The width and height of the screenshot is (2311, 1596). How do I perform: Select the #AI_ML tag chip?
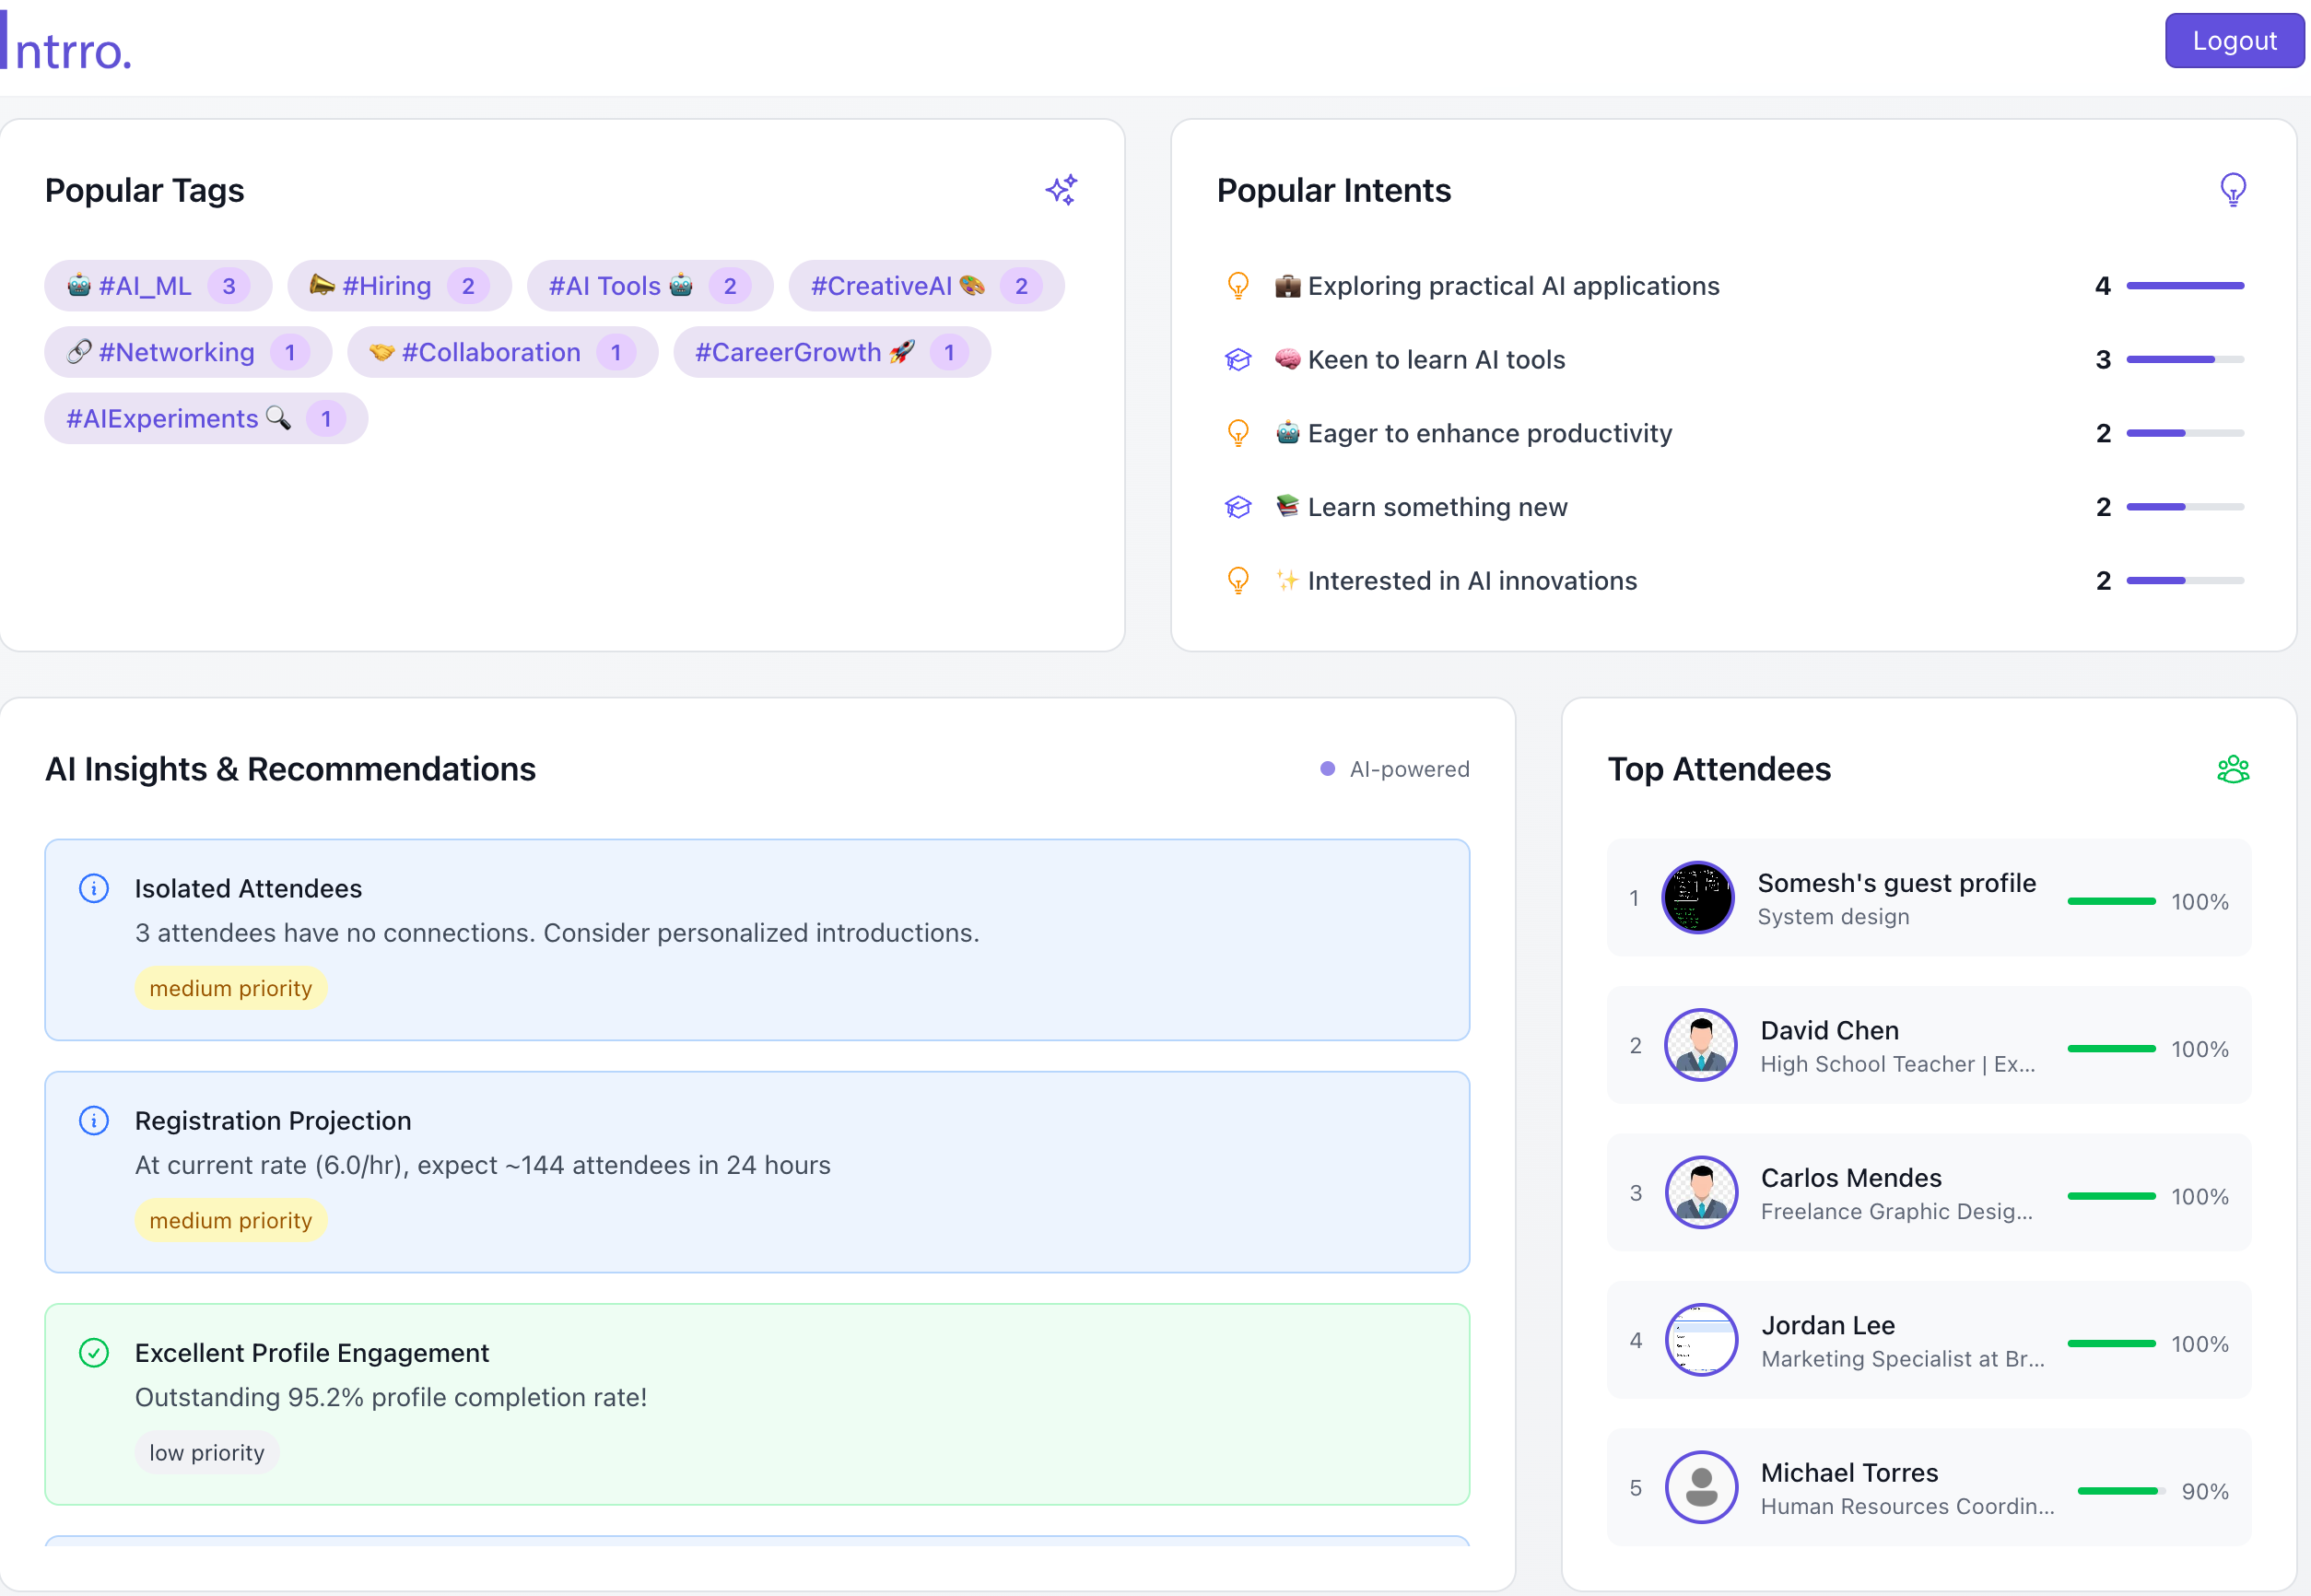coord(157,286)
